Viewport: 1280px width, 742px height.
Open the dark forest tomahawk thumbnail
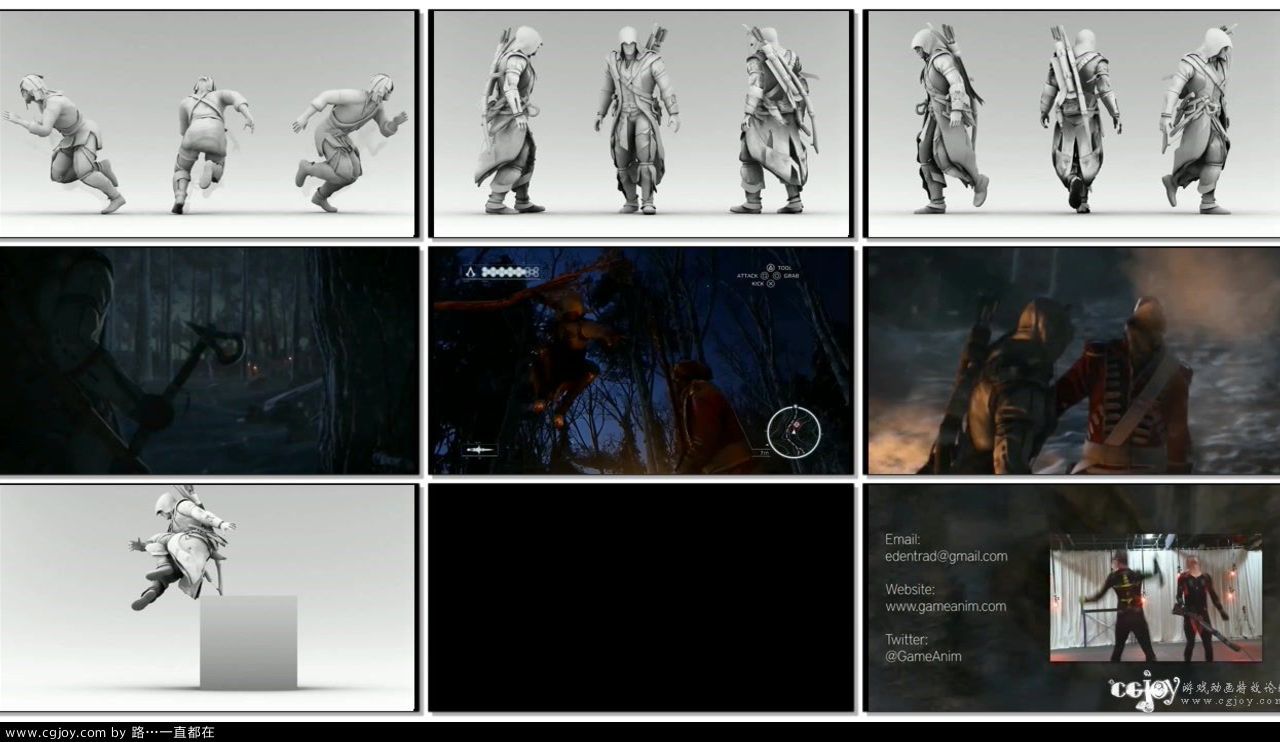[x=208, y=361]
